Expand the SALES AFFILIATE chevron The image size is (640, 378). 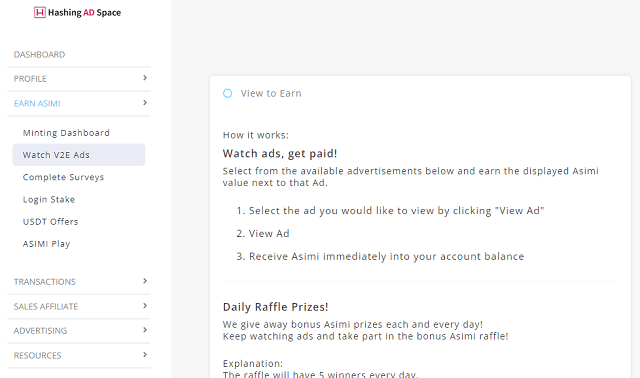(x=145, y=306)
